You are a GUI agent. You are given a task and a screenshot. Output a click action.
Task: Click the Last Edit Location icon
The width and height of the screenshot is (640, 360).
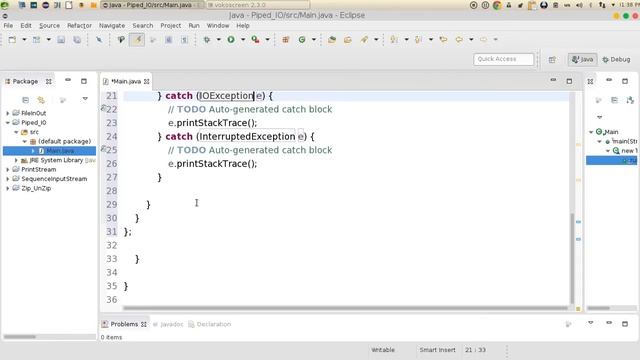click(x=443, y=40)
